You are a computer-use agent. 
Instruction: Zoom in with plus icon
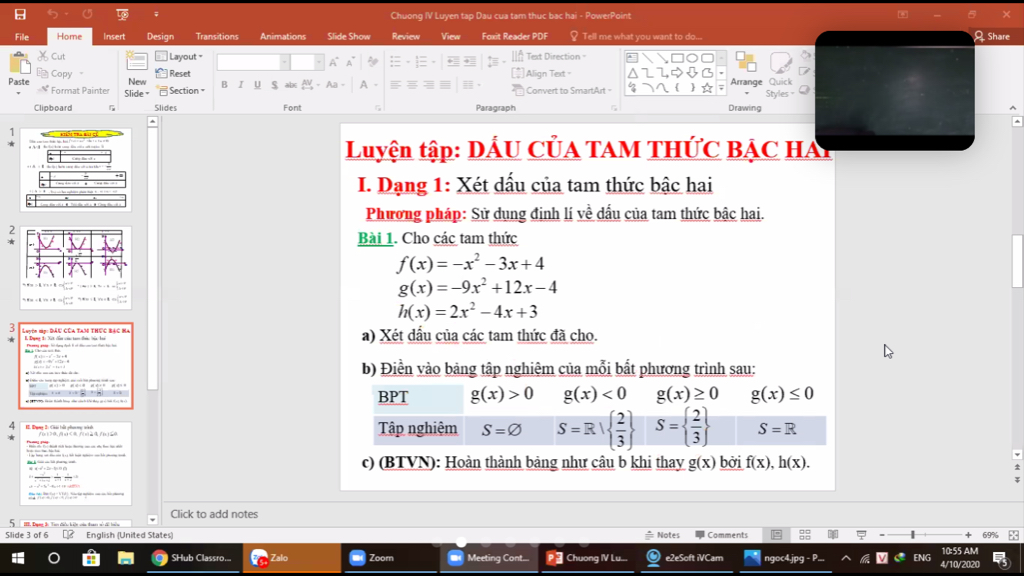tap(968, 535)
